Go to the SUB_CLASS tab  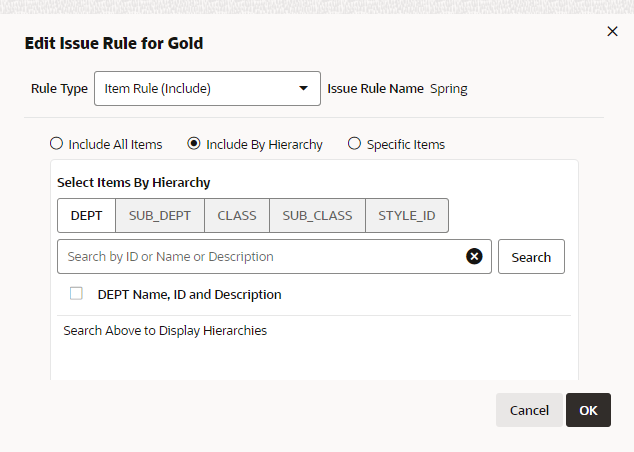[317, 215]
